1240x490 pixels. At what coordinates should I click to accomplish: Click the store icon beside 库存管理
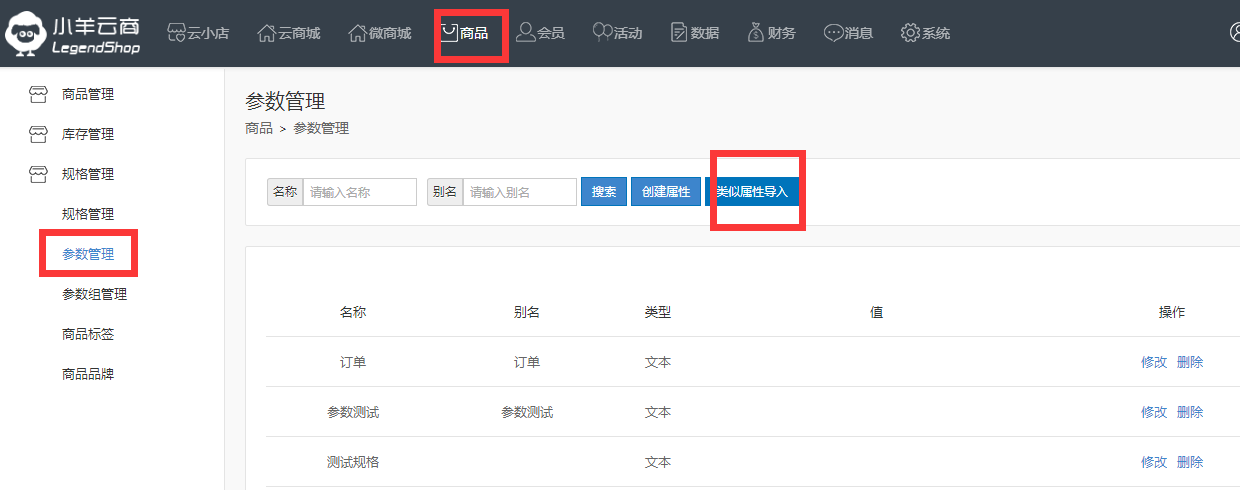coord(38,134)
